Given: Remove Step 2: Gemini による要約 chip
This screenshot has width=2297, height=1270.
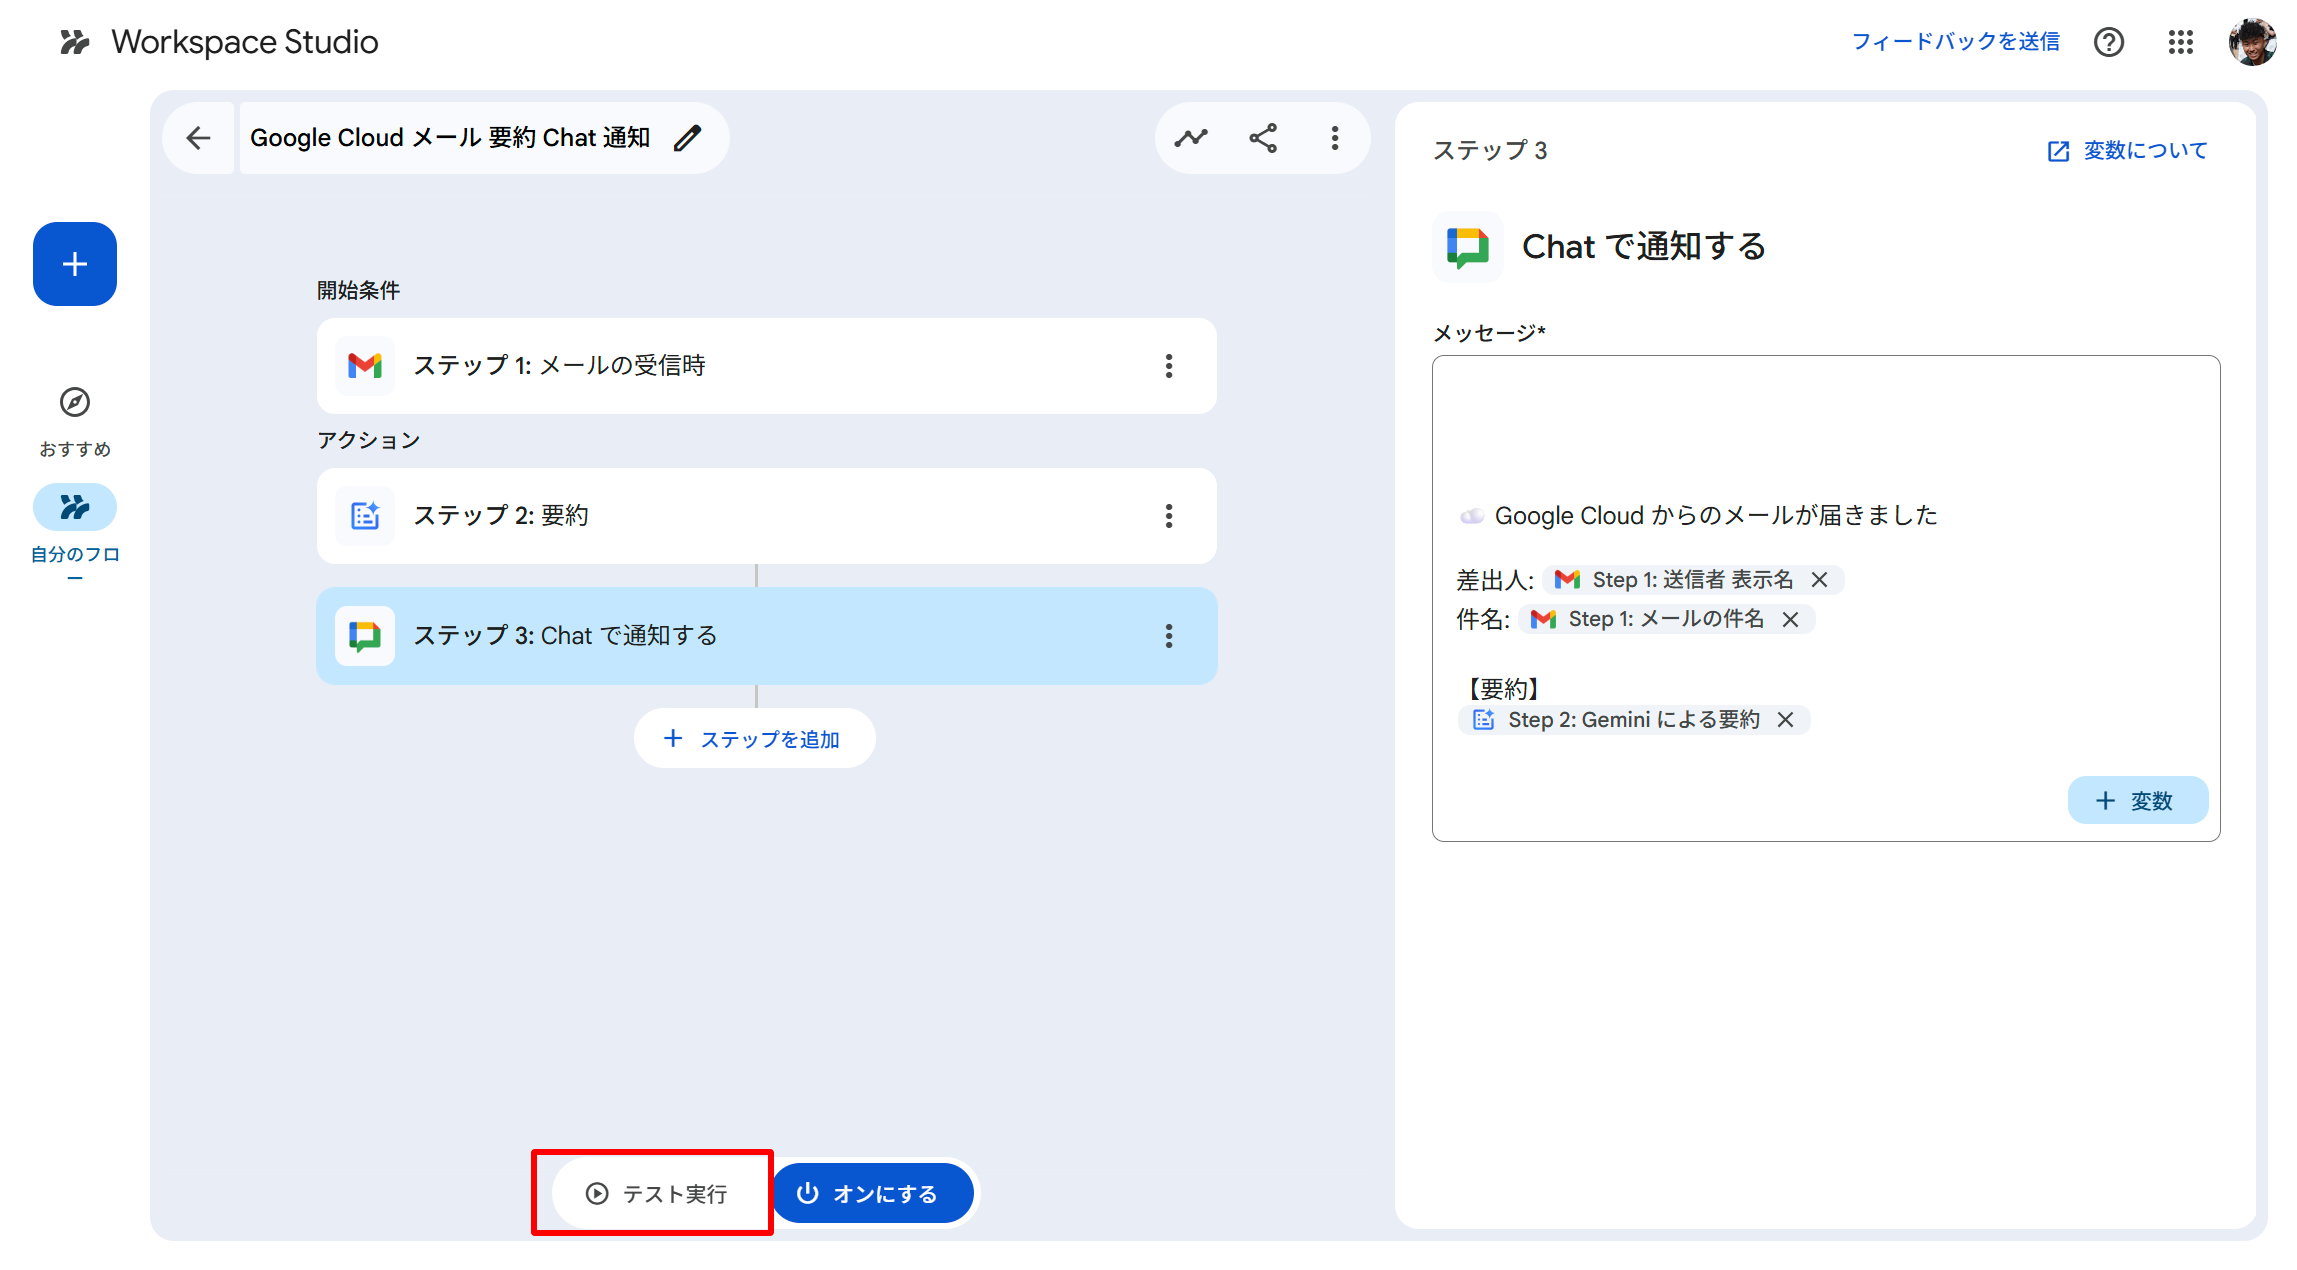Looking at the screenshot, I should [1786, 720].
